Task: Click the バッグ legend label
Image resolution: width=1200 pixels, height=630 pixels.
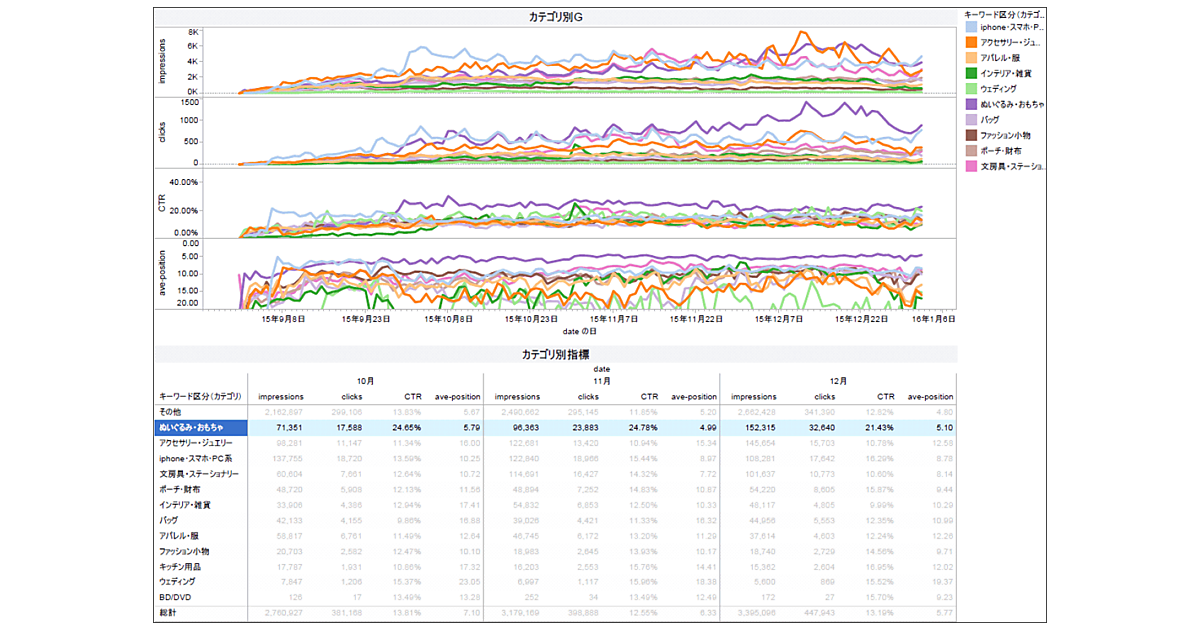Action: pos(990,120)
